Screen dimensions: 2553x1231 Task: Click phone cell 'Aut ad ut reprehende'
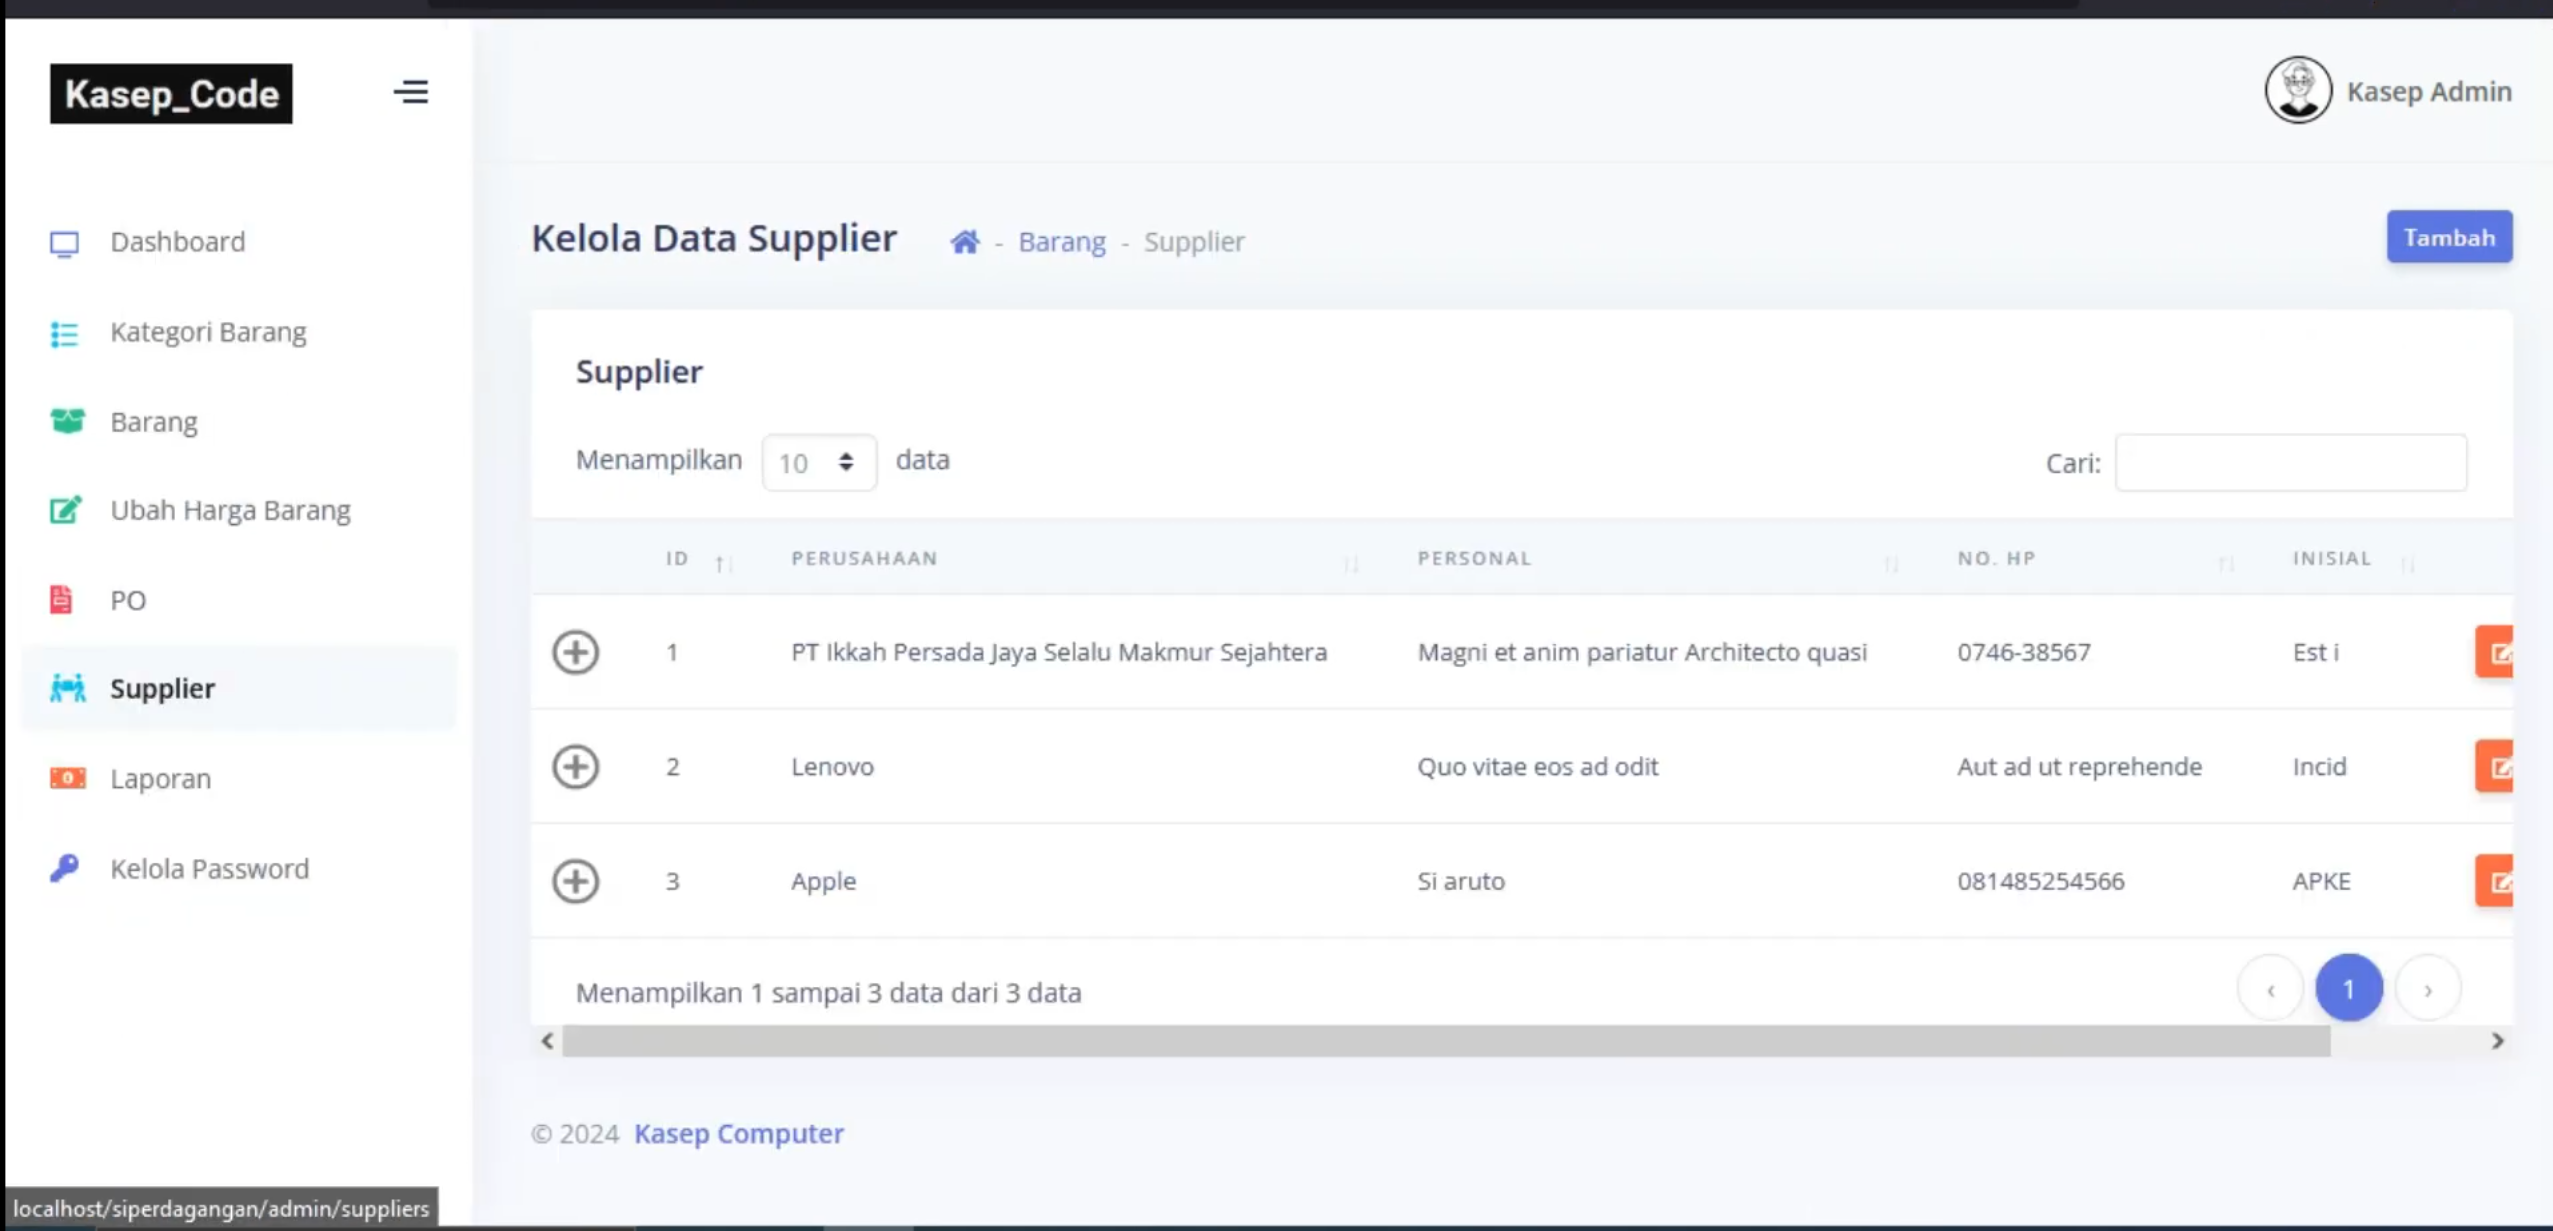(x=2080, y=767)
